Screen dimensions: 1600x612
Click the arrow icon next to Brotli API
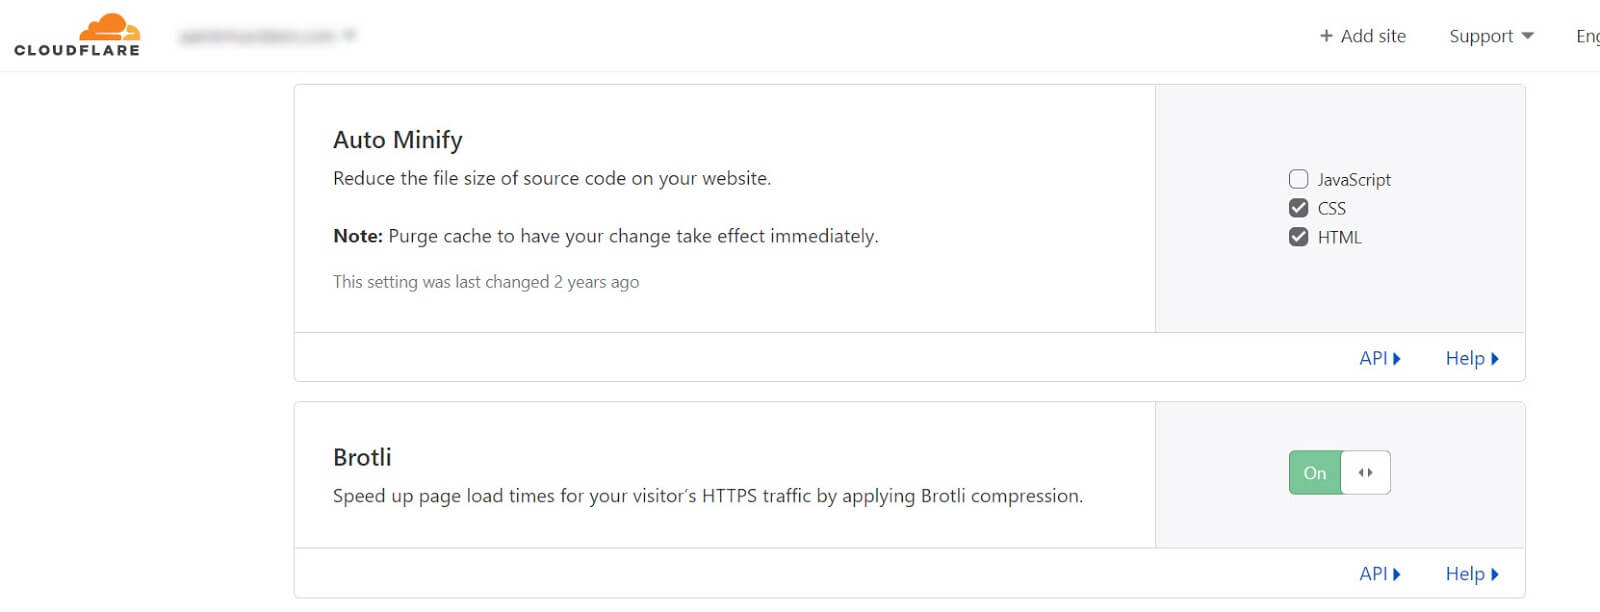click(x=1397, y=575)
